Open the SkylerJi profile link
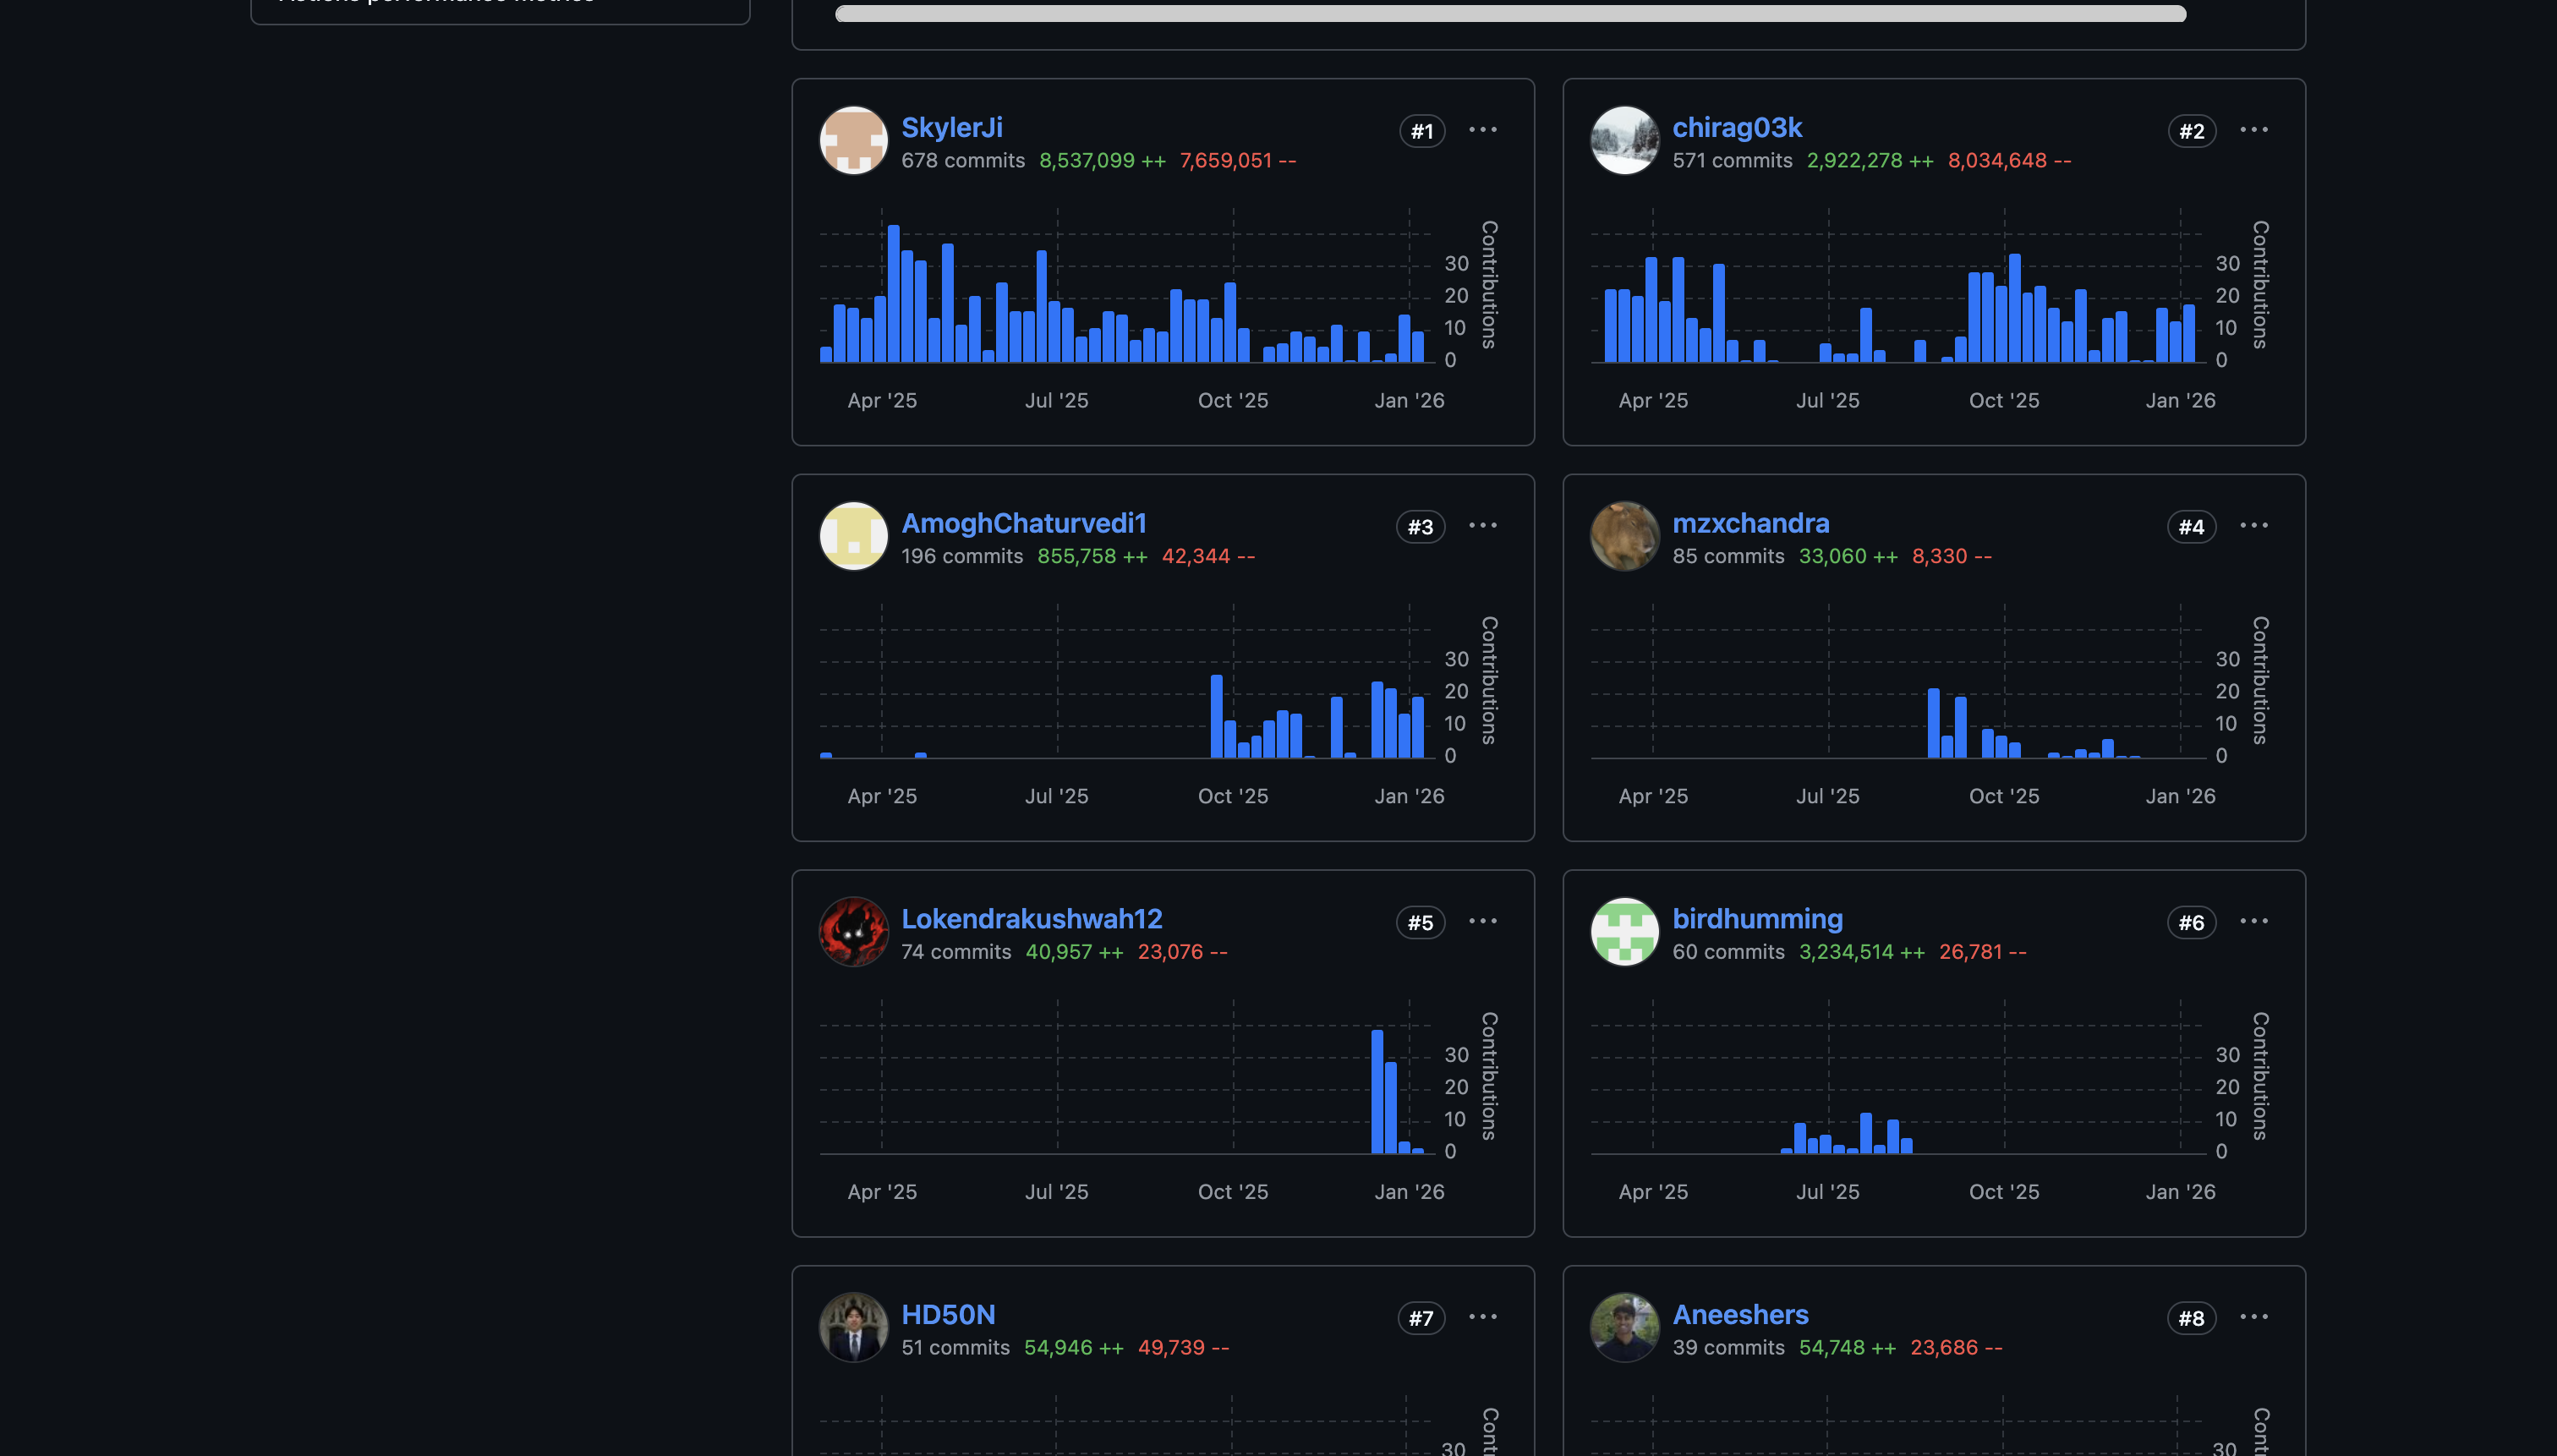Screen dimensions: 2557x1456 click(951, 128)
